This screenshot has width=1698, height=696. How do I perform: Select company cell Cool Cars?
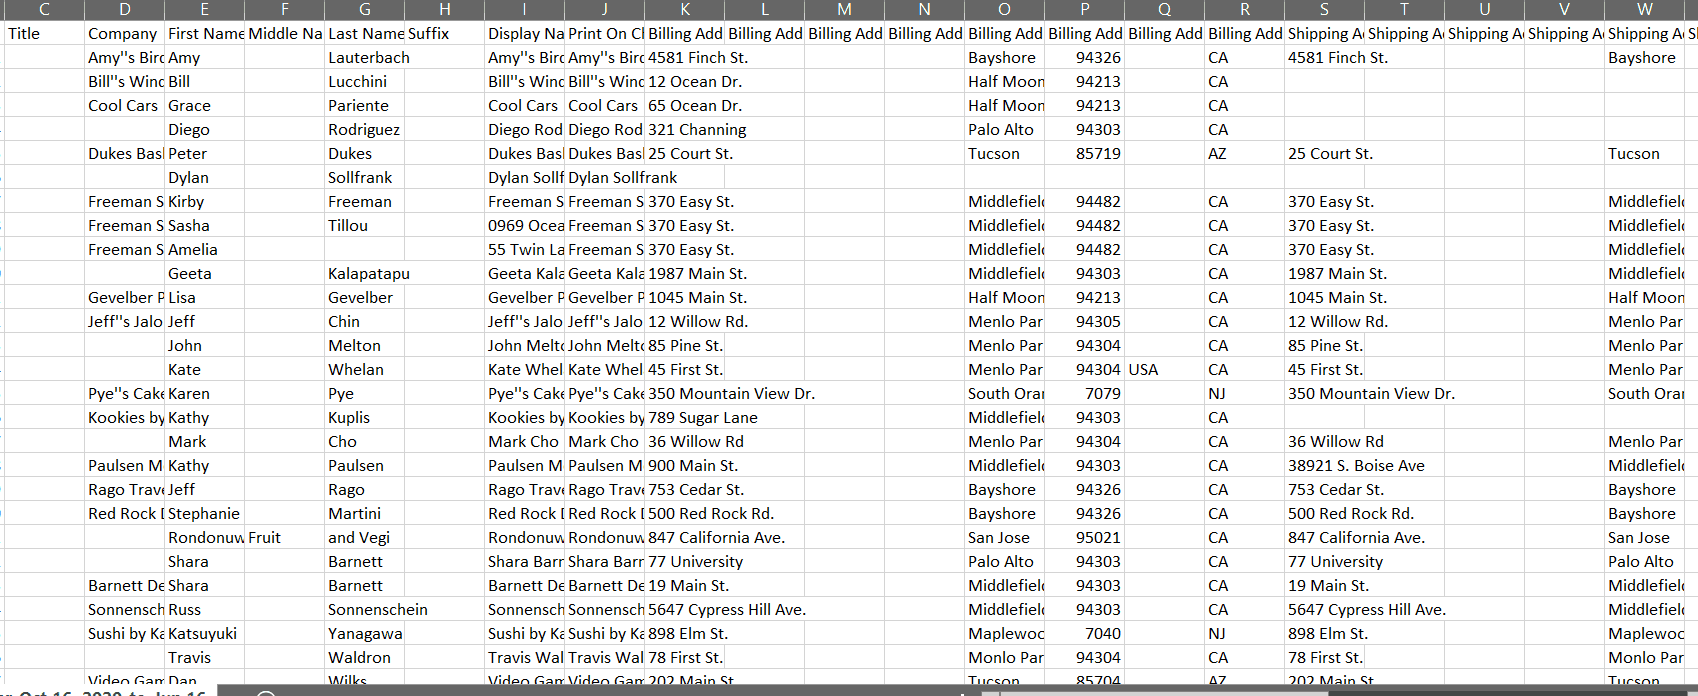(125, 105)
